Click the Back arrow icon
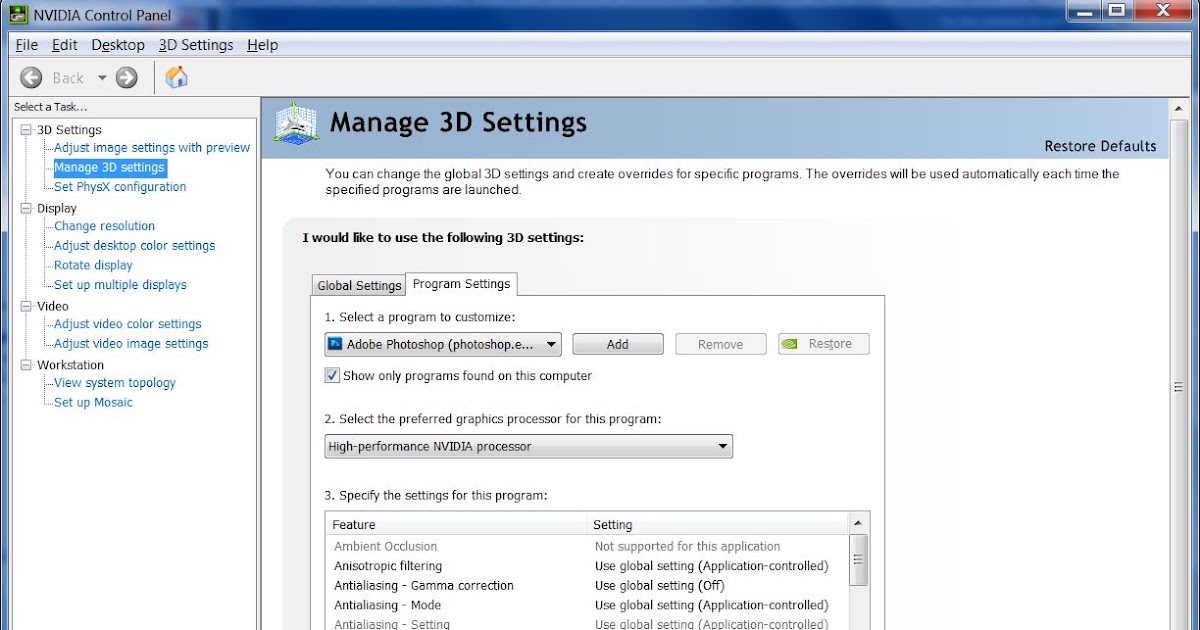1200x630 pixels. 31,77
